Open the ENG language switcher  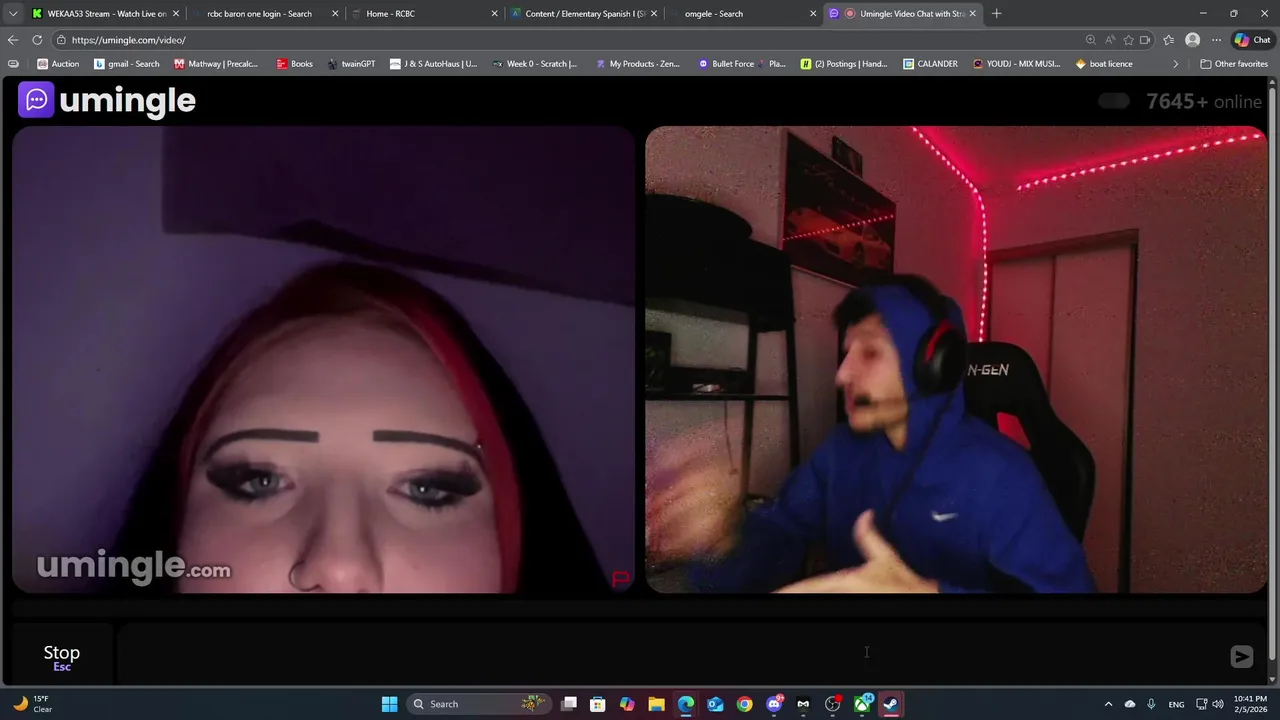click(1176, 704)
